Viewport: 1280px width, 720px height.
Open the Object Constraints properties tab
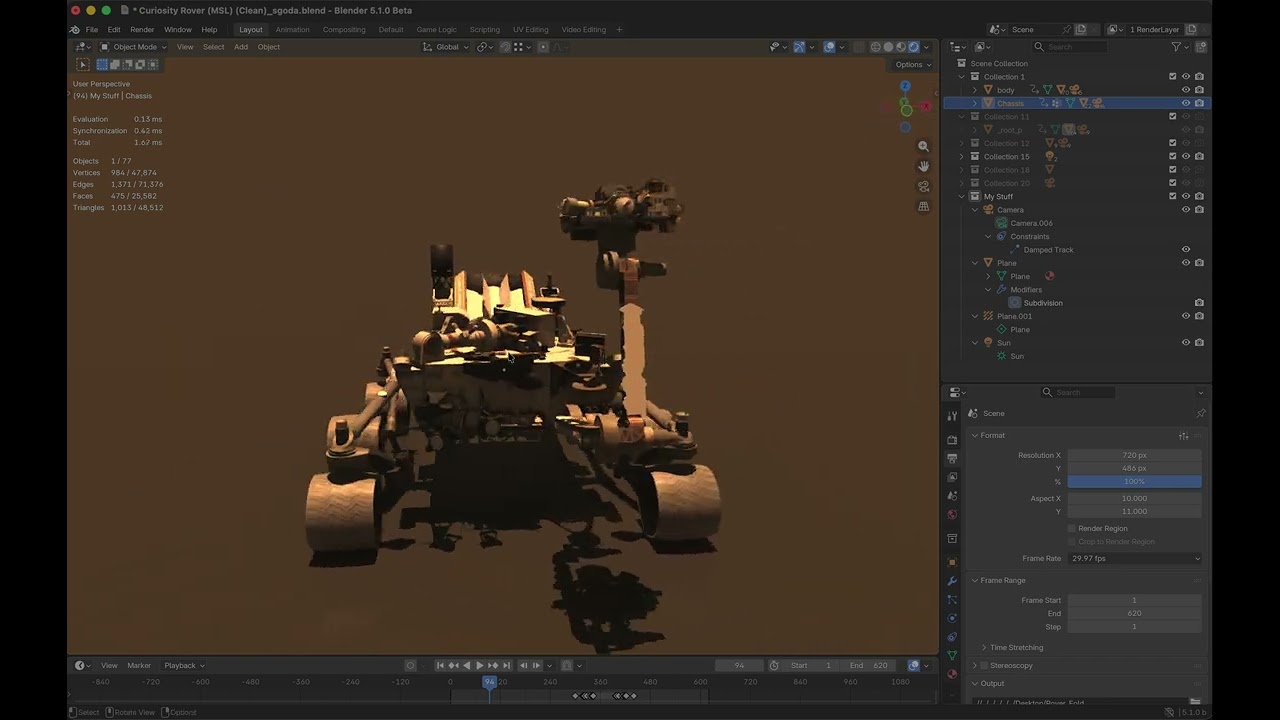pyautogui.click(x=952, y=637)
